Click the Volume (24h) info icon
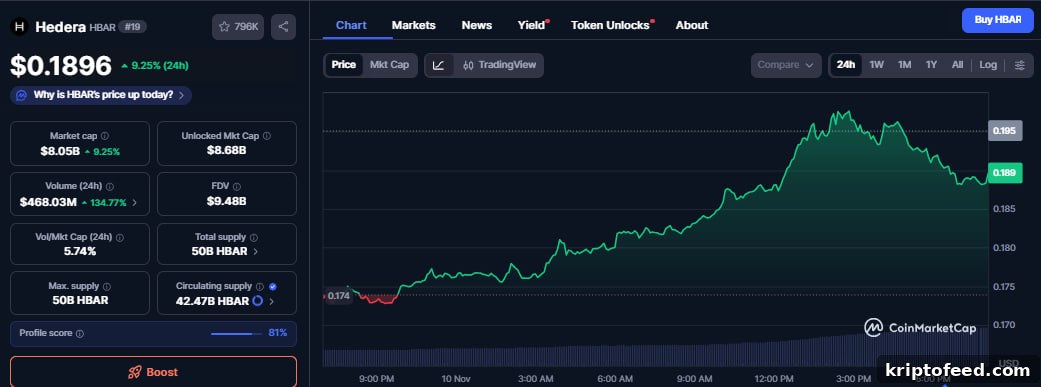 (x=110, y=187)
